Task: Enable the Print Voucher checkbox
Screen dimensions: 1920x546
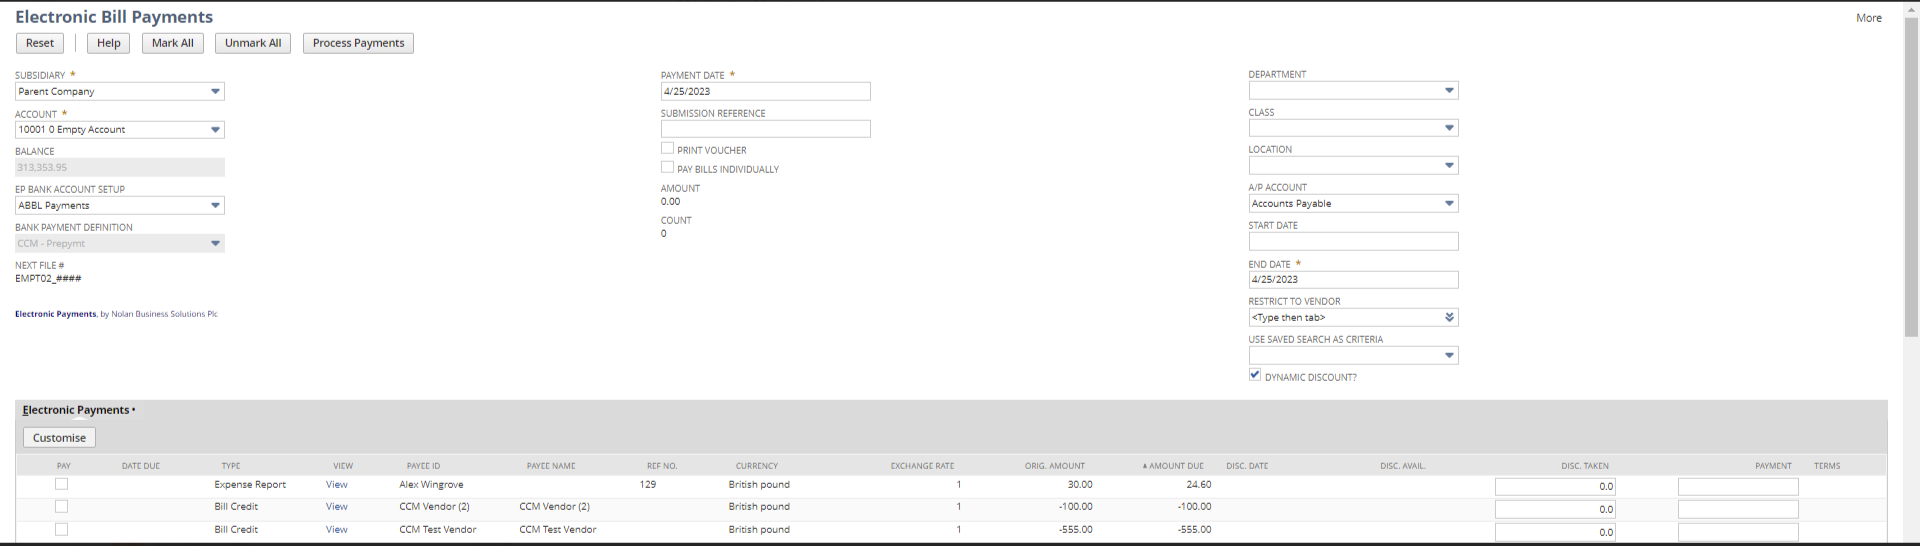Action: (667, 149)
